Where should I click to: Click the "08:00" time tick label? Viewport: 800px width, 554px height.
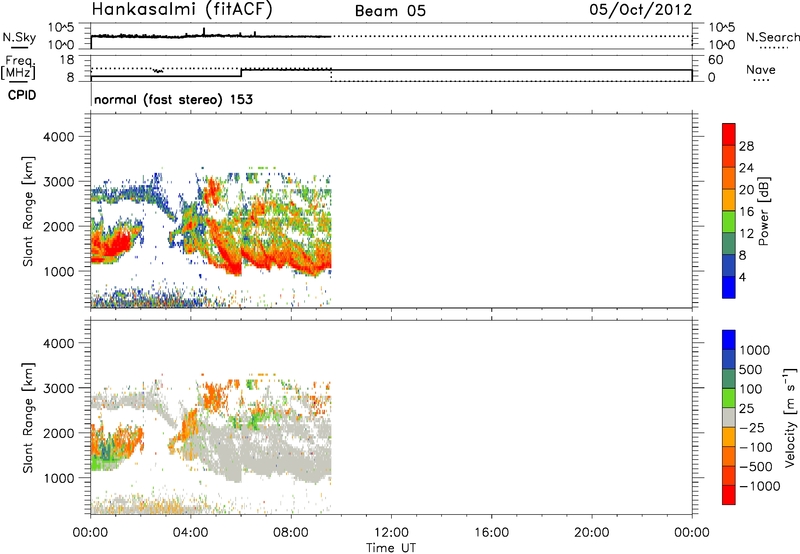[x=291, y=533]
